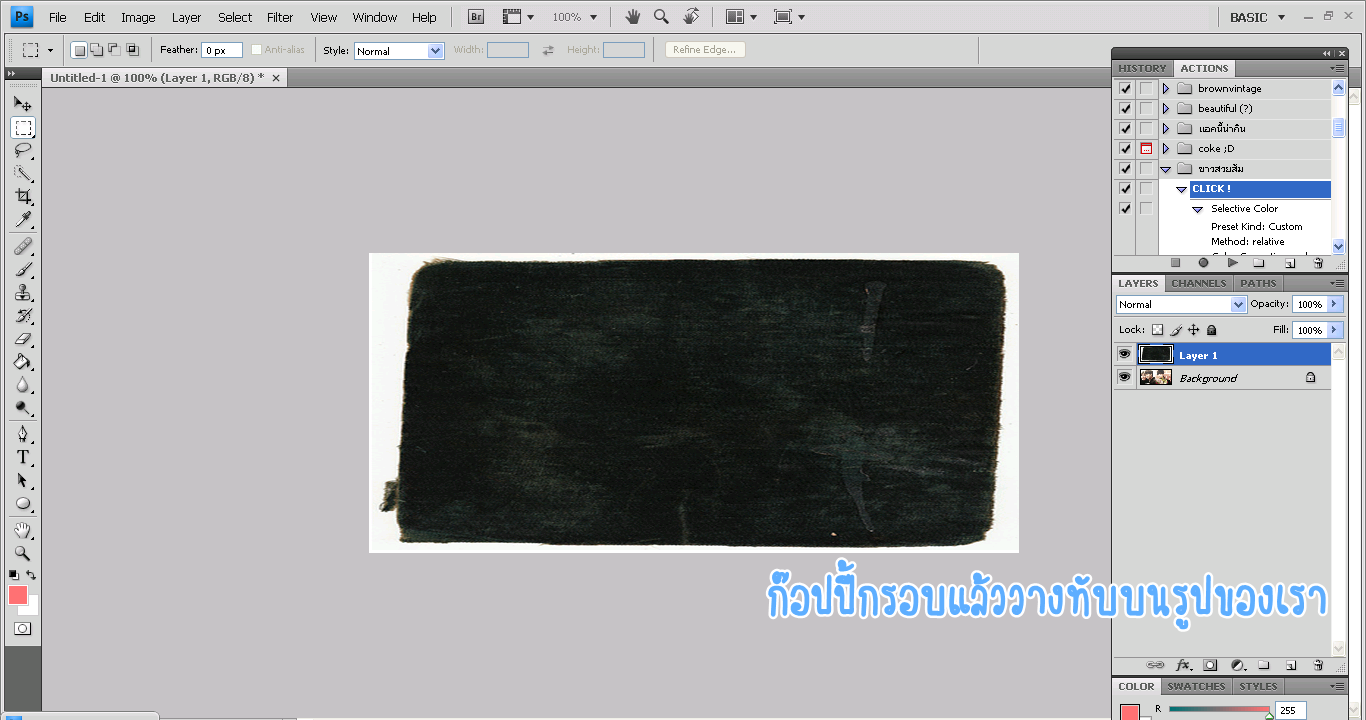Expand the coke ;D action set

(1166, 148)
